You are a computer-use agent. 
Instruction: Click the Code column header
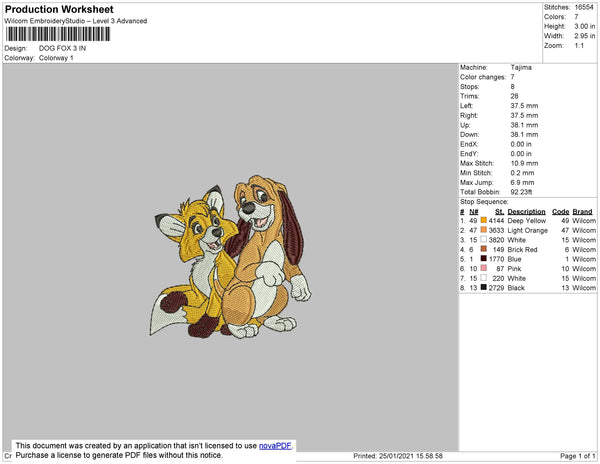pos(561,212)
